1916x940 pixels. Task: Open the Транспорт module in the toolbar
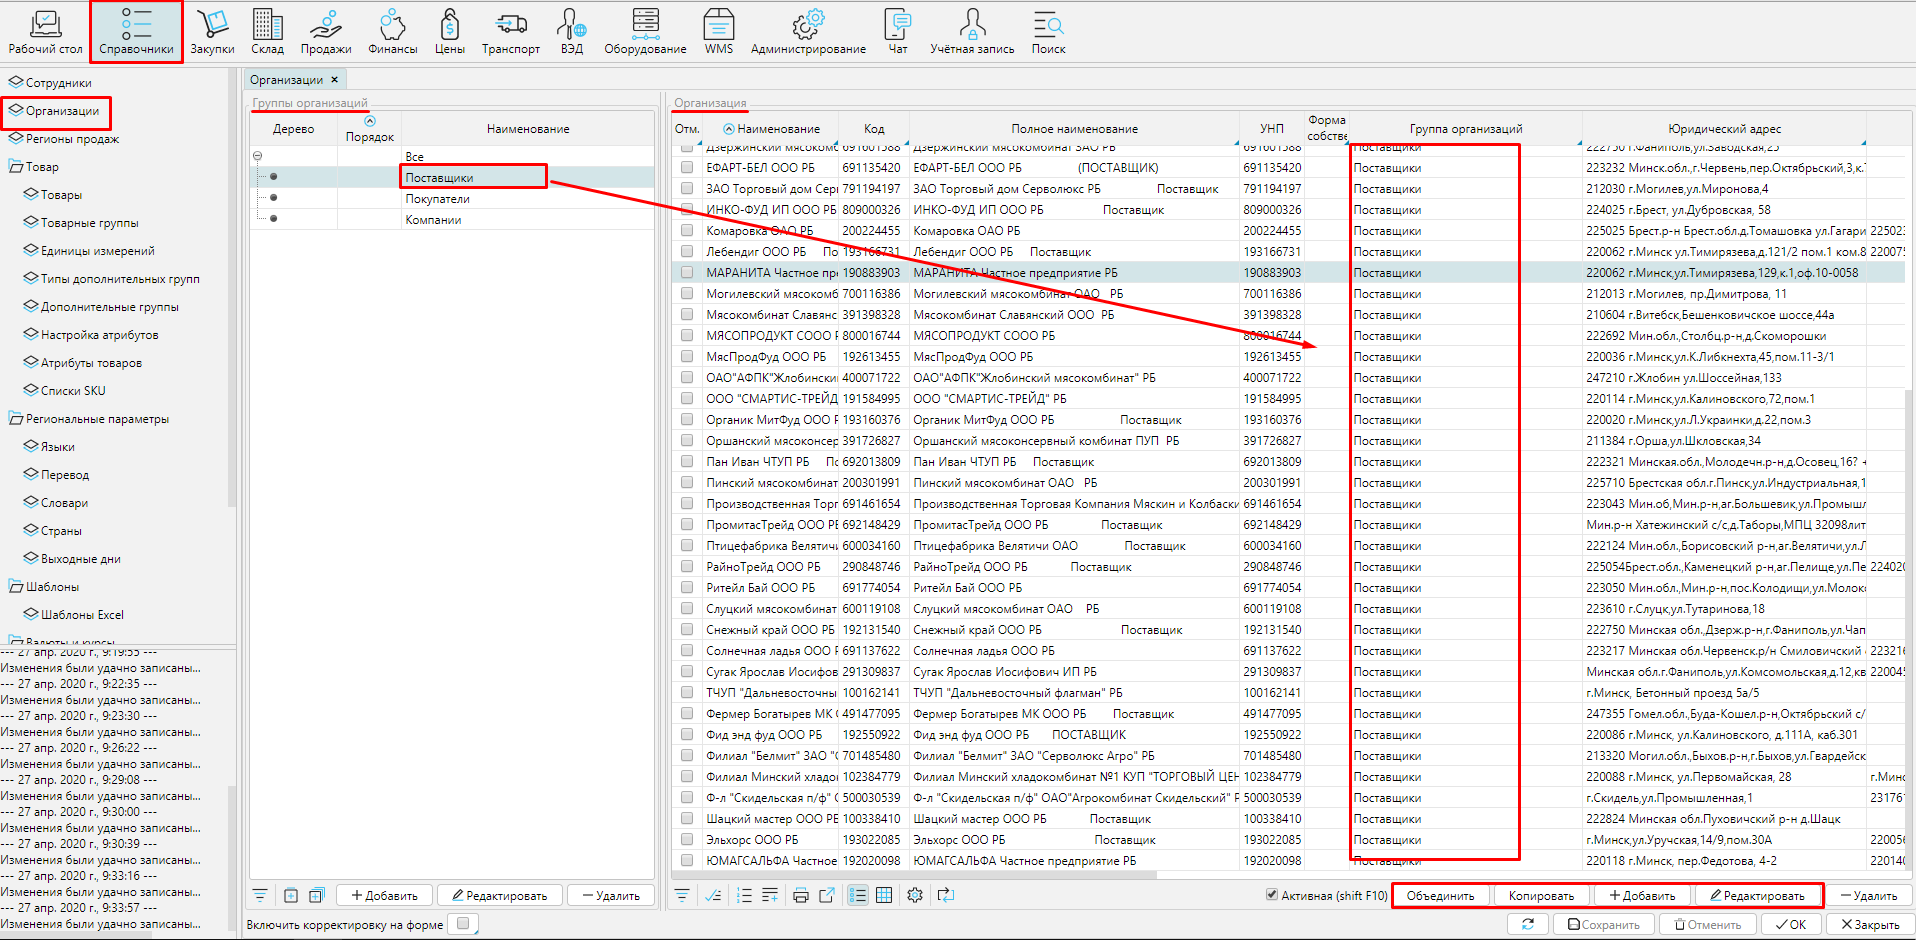pos(510,31)
